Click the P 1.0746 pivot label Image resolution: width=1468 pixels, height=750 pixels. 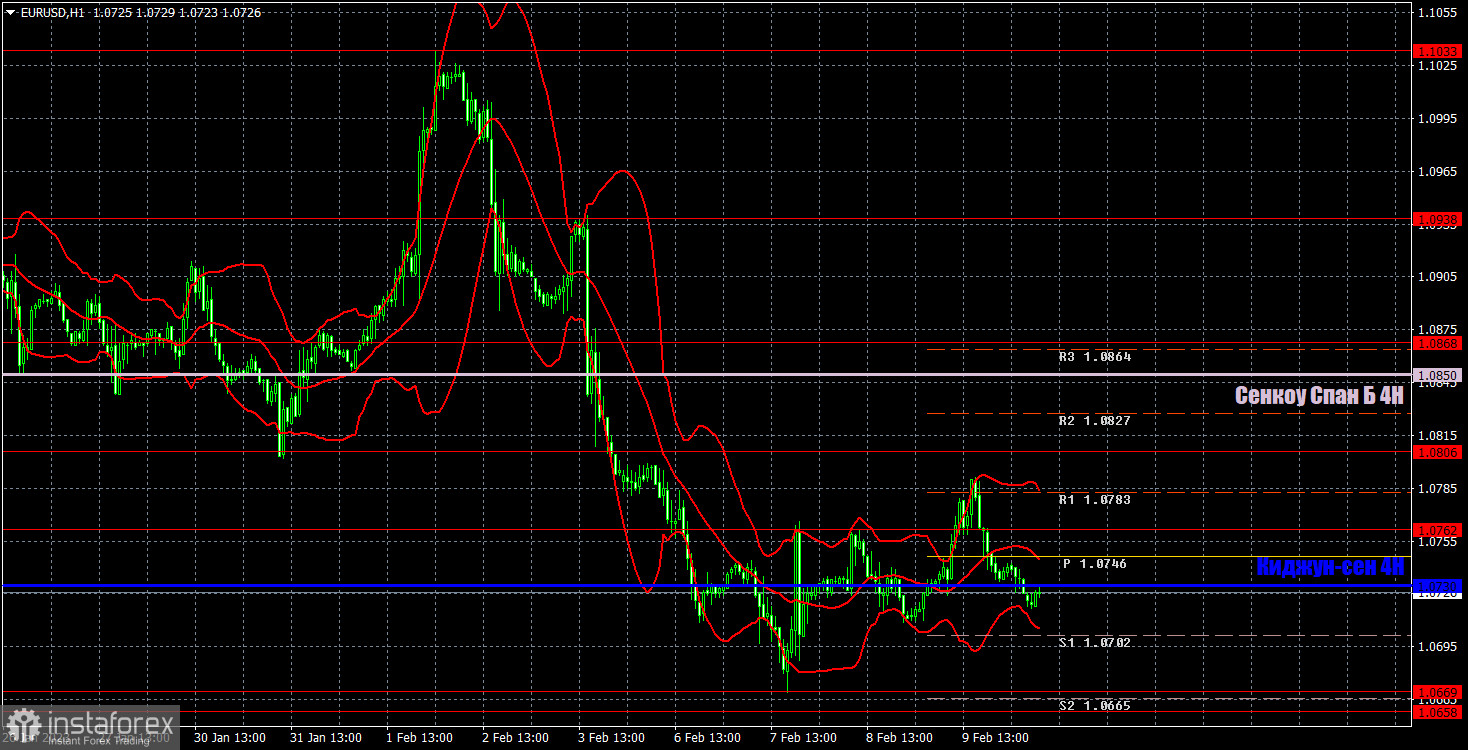1095,564
